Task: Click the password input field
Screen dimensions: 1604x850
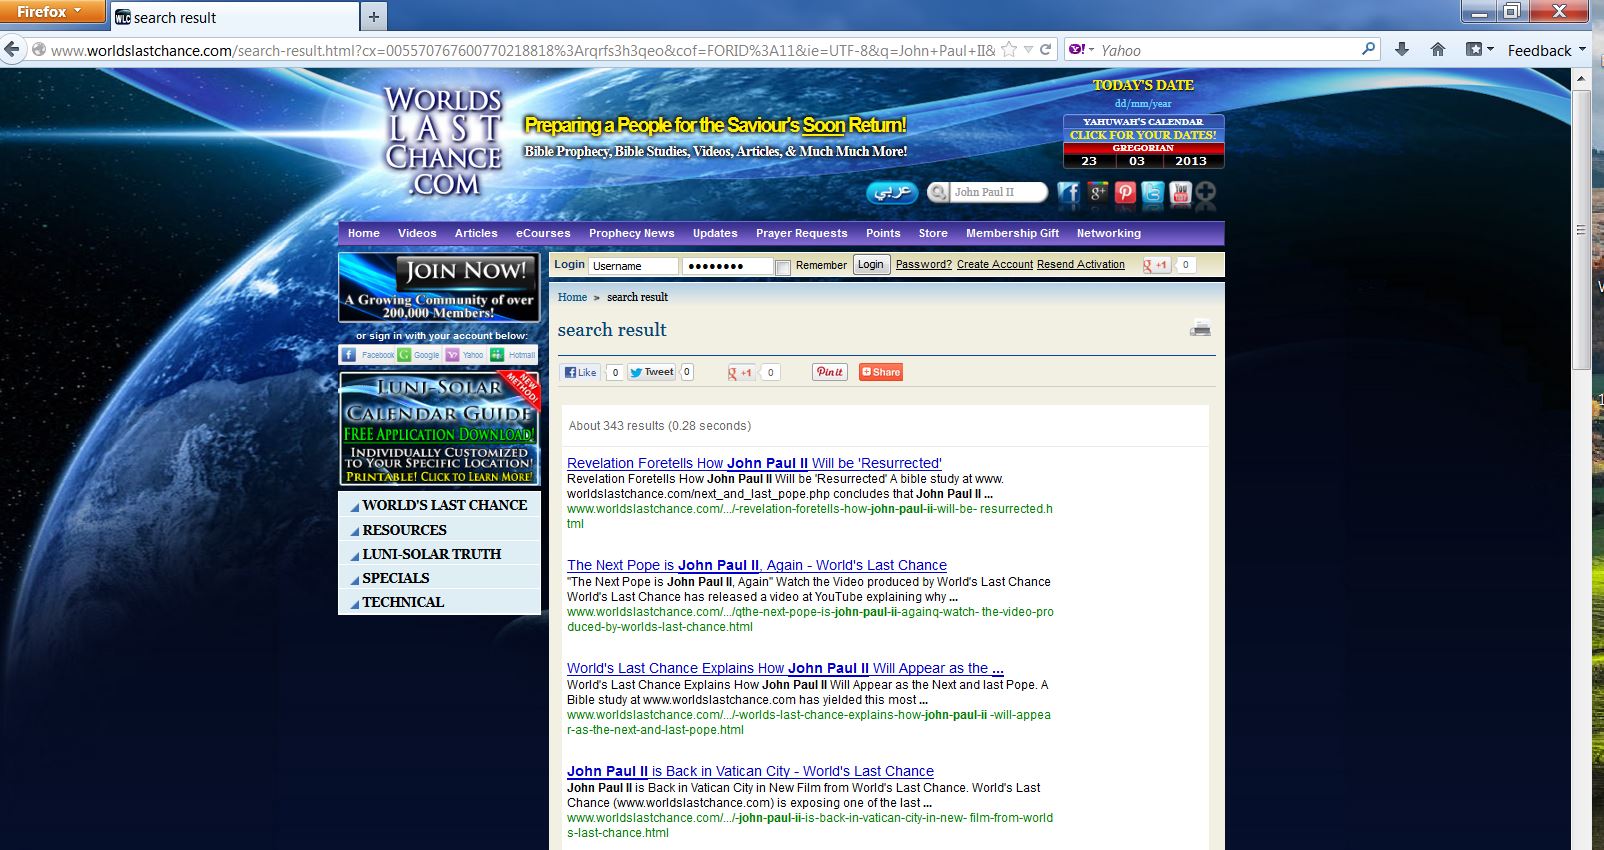Action: tap(727, 266)
